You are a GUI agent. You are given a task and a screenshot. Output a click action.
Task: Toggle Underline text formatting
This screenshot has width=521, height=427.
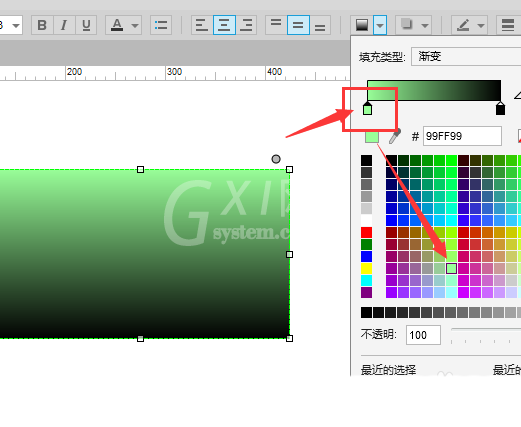coord(86,25)
